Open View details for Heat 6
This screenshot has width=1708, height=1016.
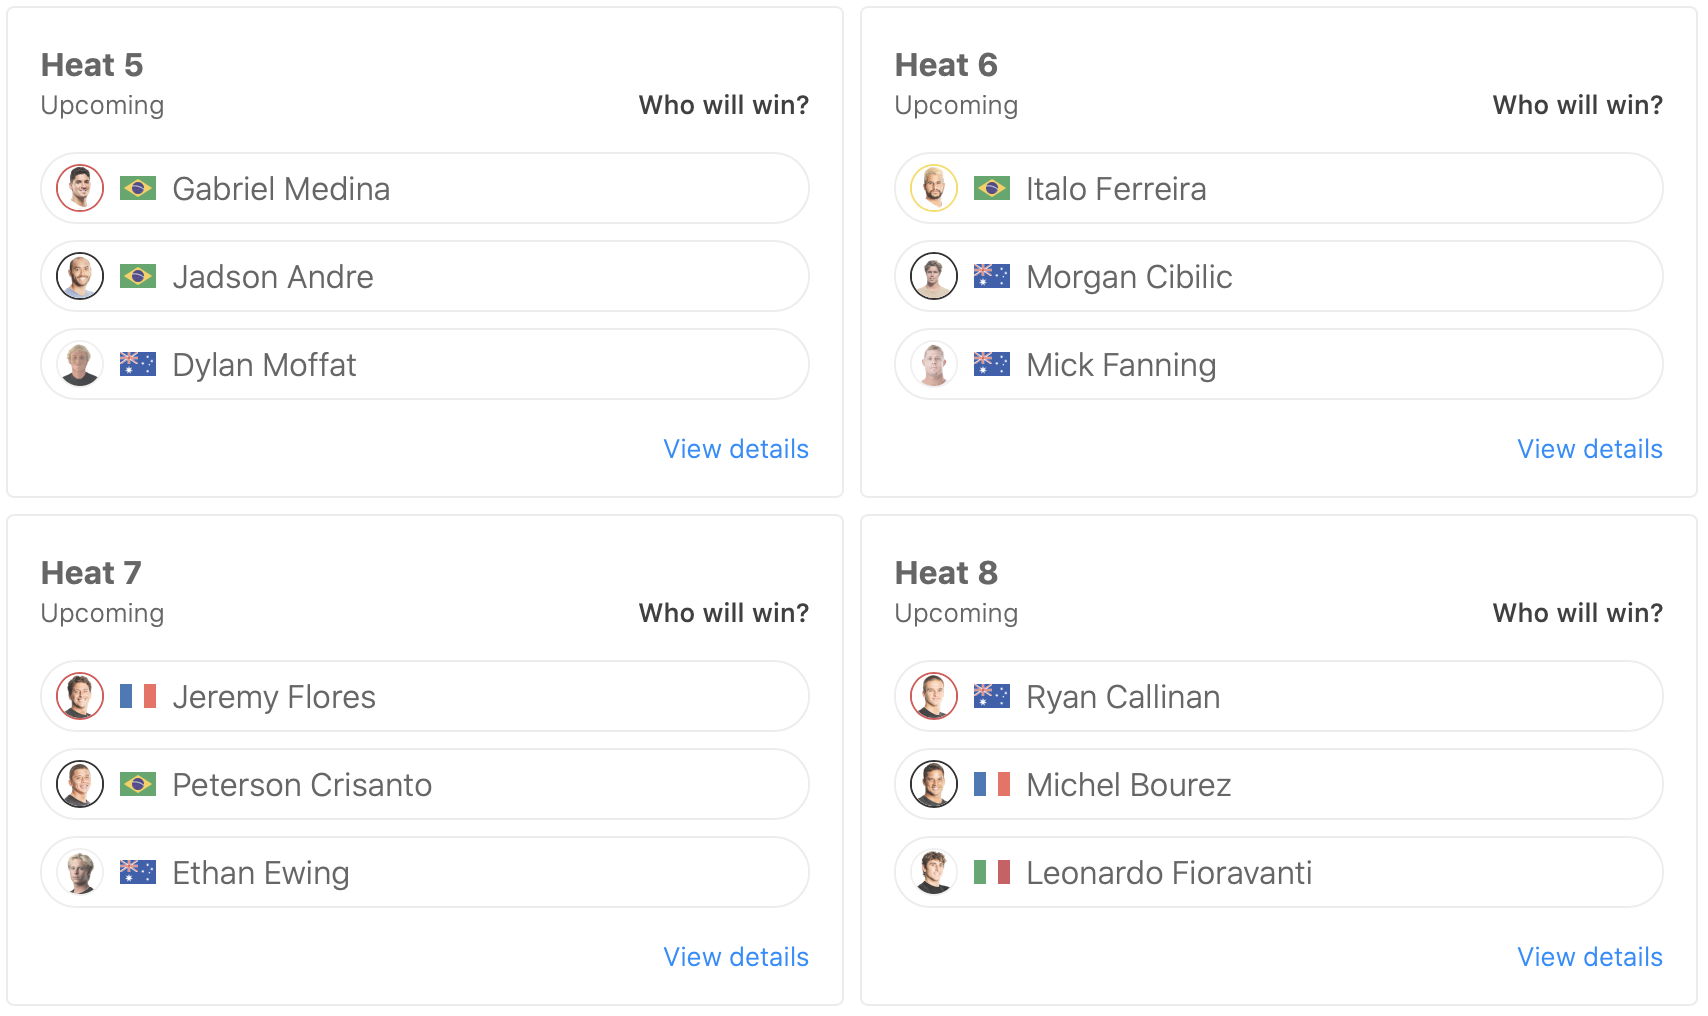click(1589, 449)
